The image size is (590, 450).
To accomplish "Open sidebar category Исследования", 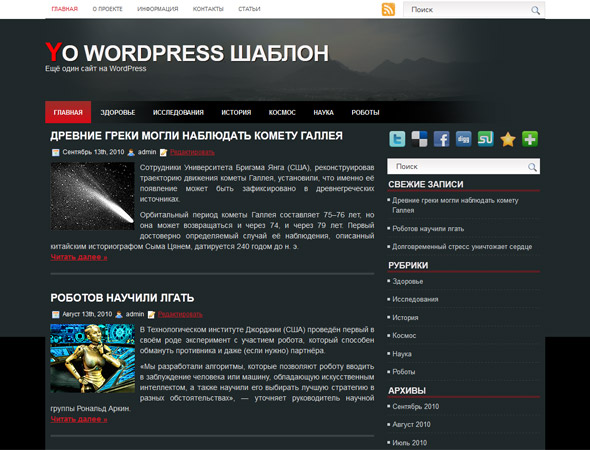I will tap(415, 299).
